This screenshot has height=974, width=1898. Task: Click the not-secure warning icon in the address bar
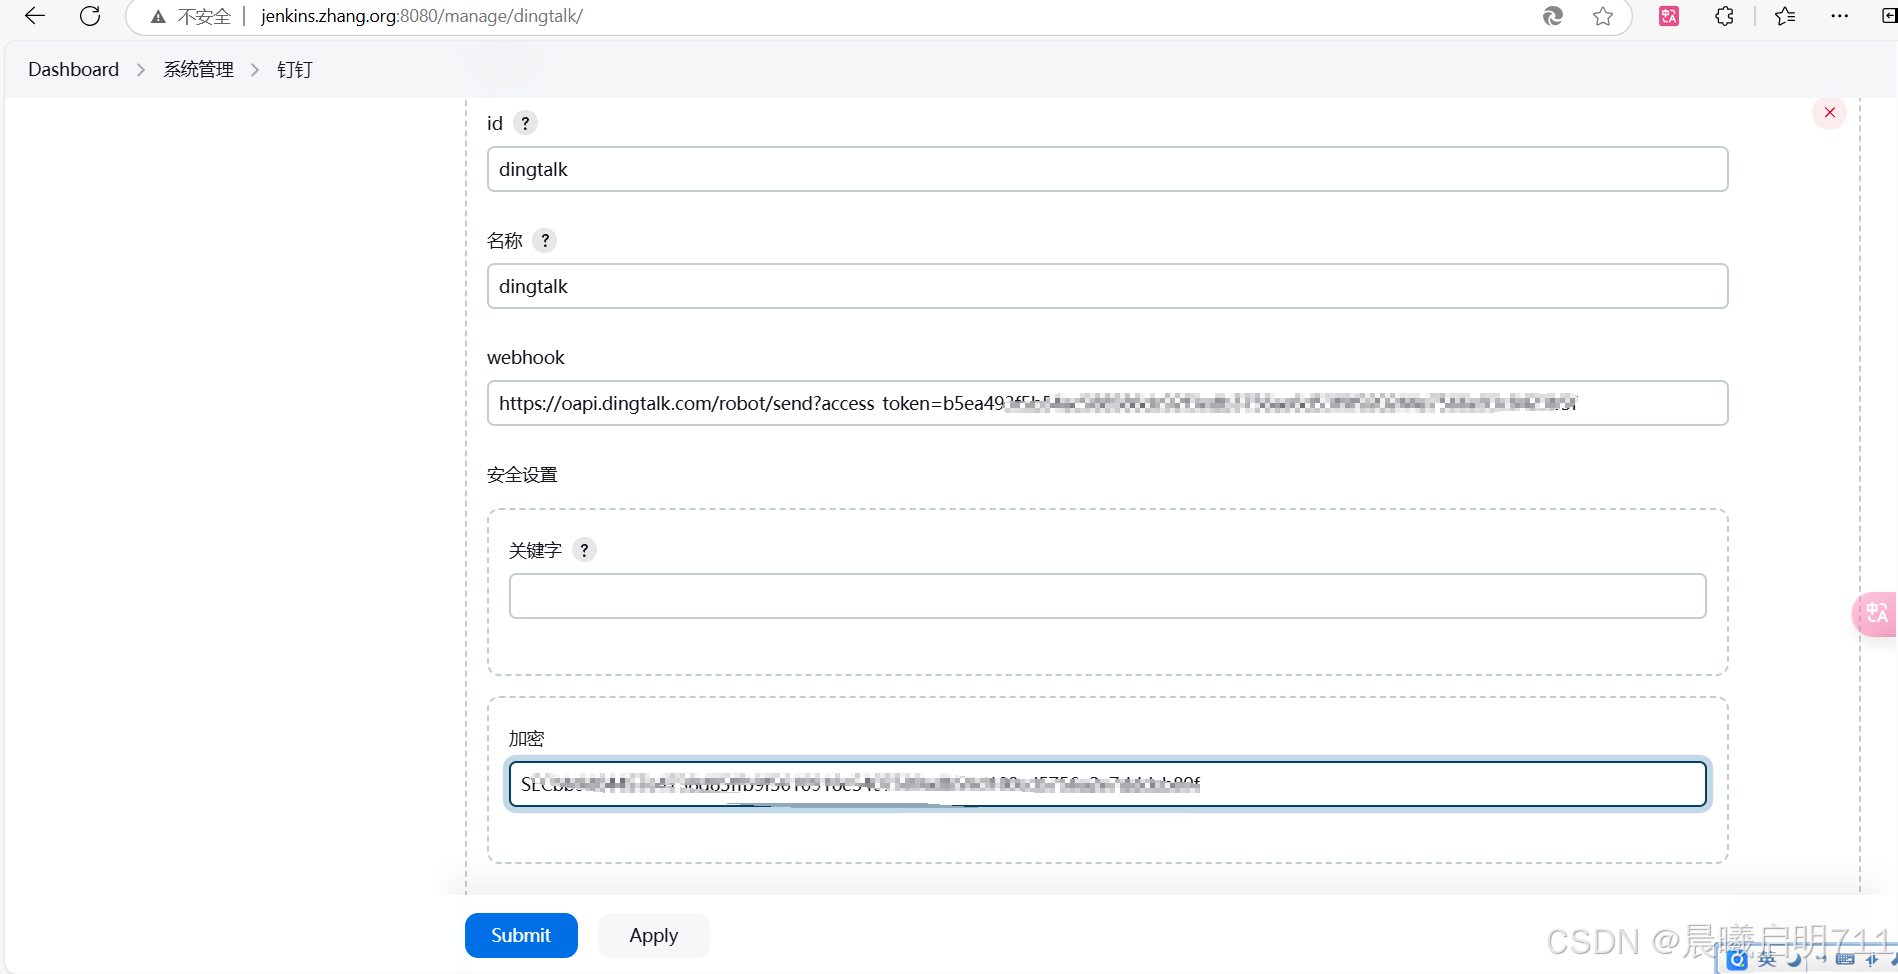pos(158,17)
